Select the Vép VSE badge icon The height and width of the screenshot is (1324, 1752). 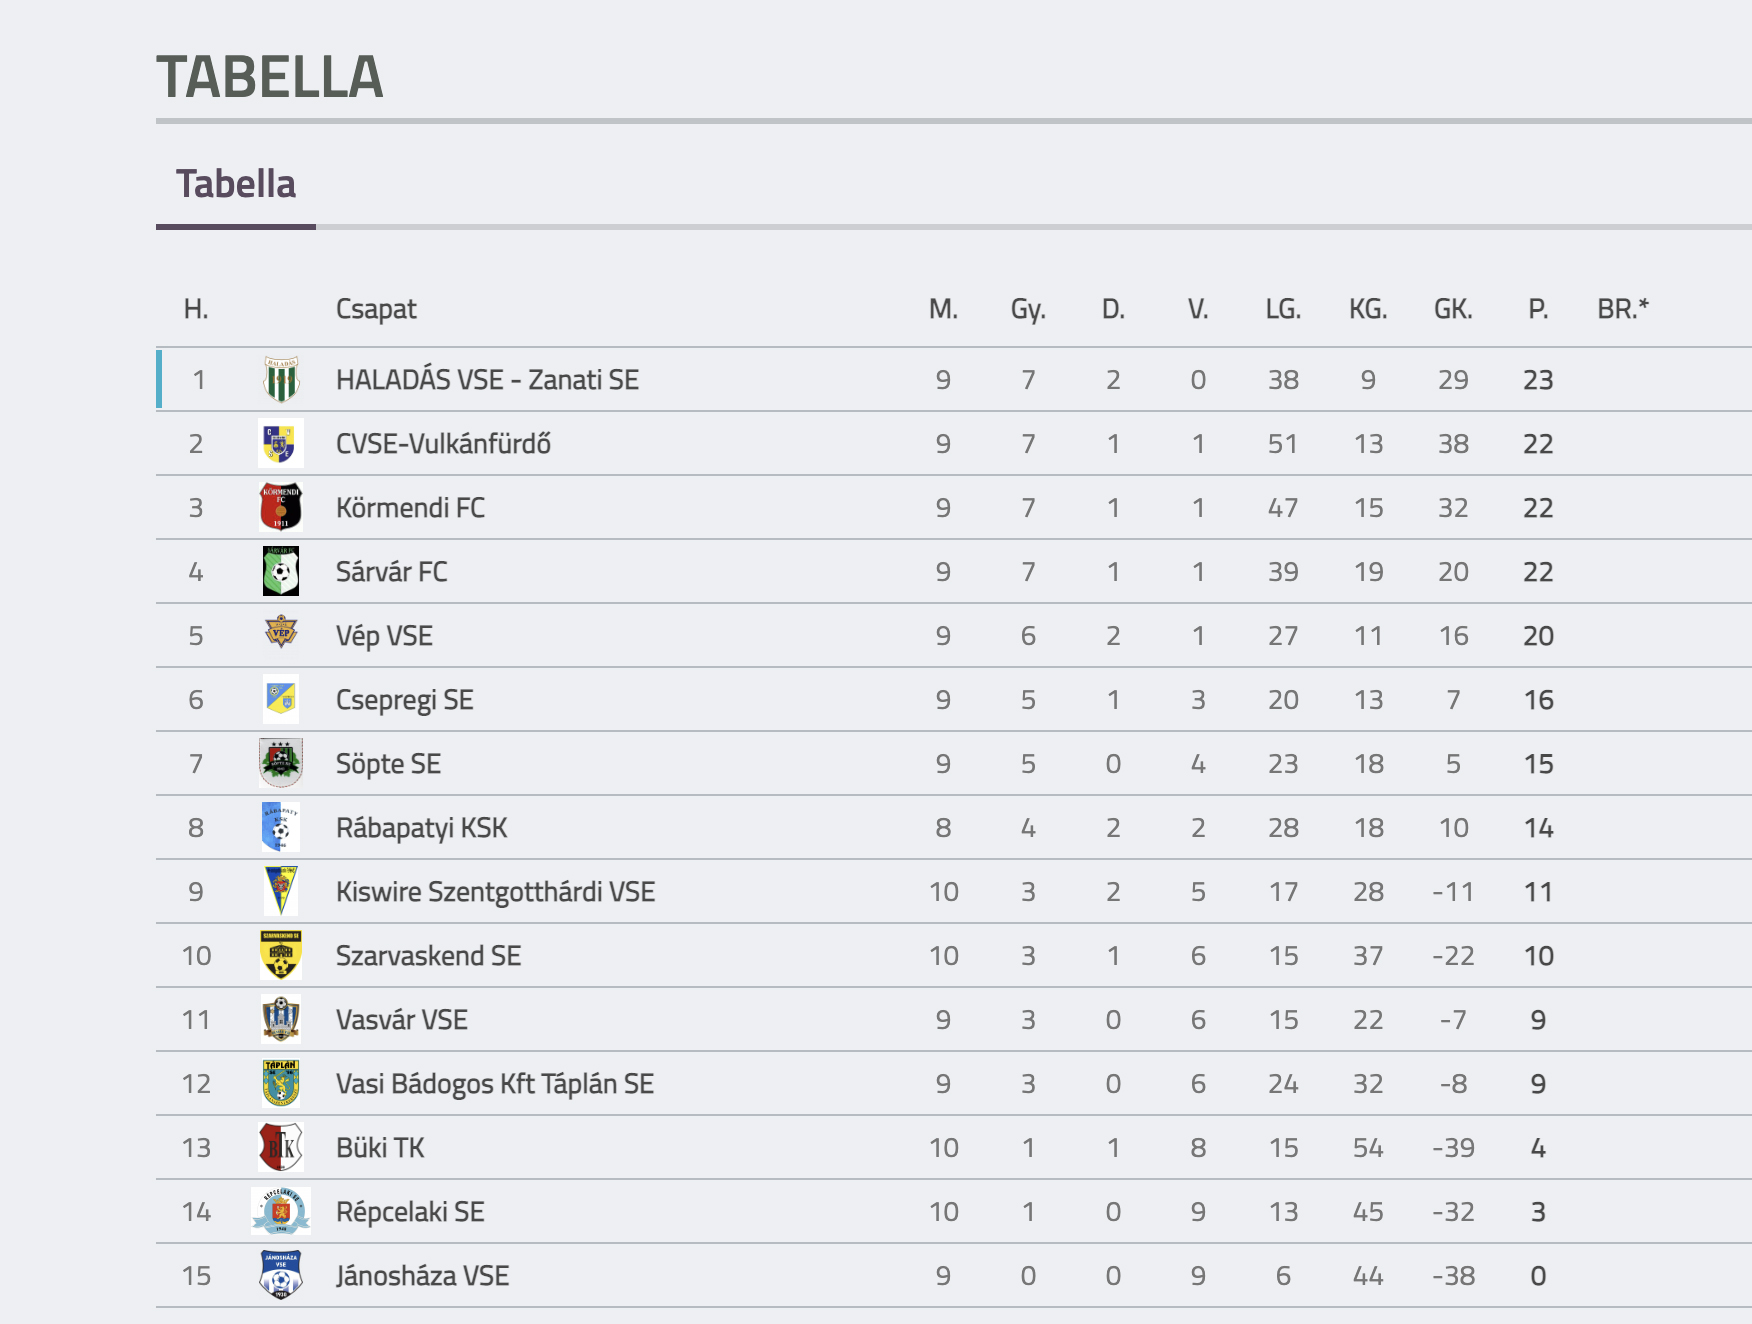coord(281,633)
